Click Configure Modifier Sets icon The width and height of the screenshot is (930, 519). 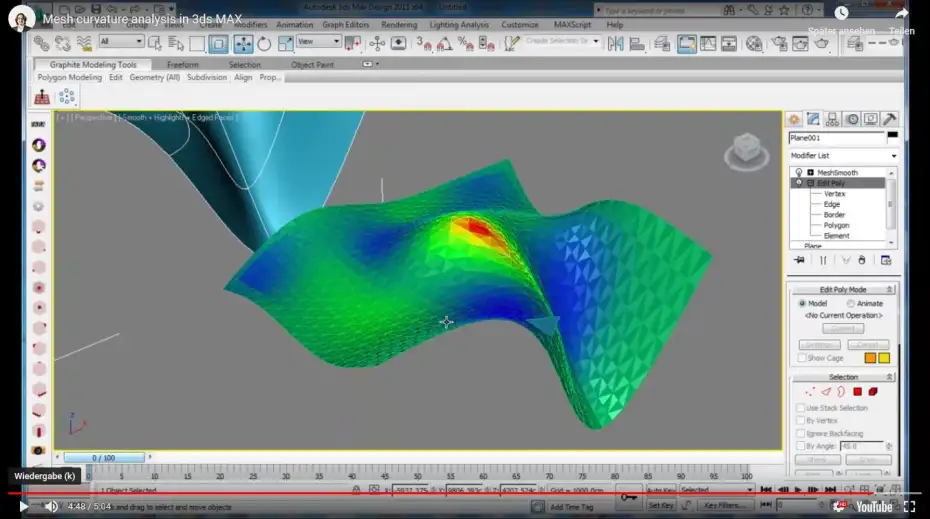tap(886, 260)
